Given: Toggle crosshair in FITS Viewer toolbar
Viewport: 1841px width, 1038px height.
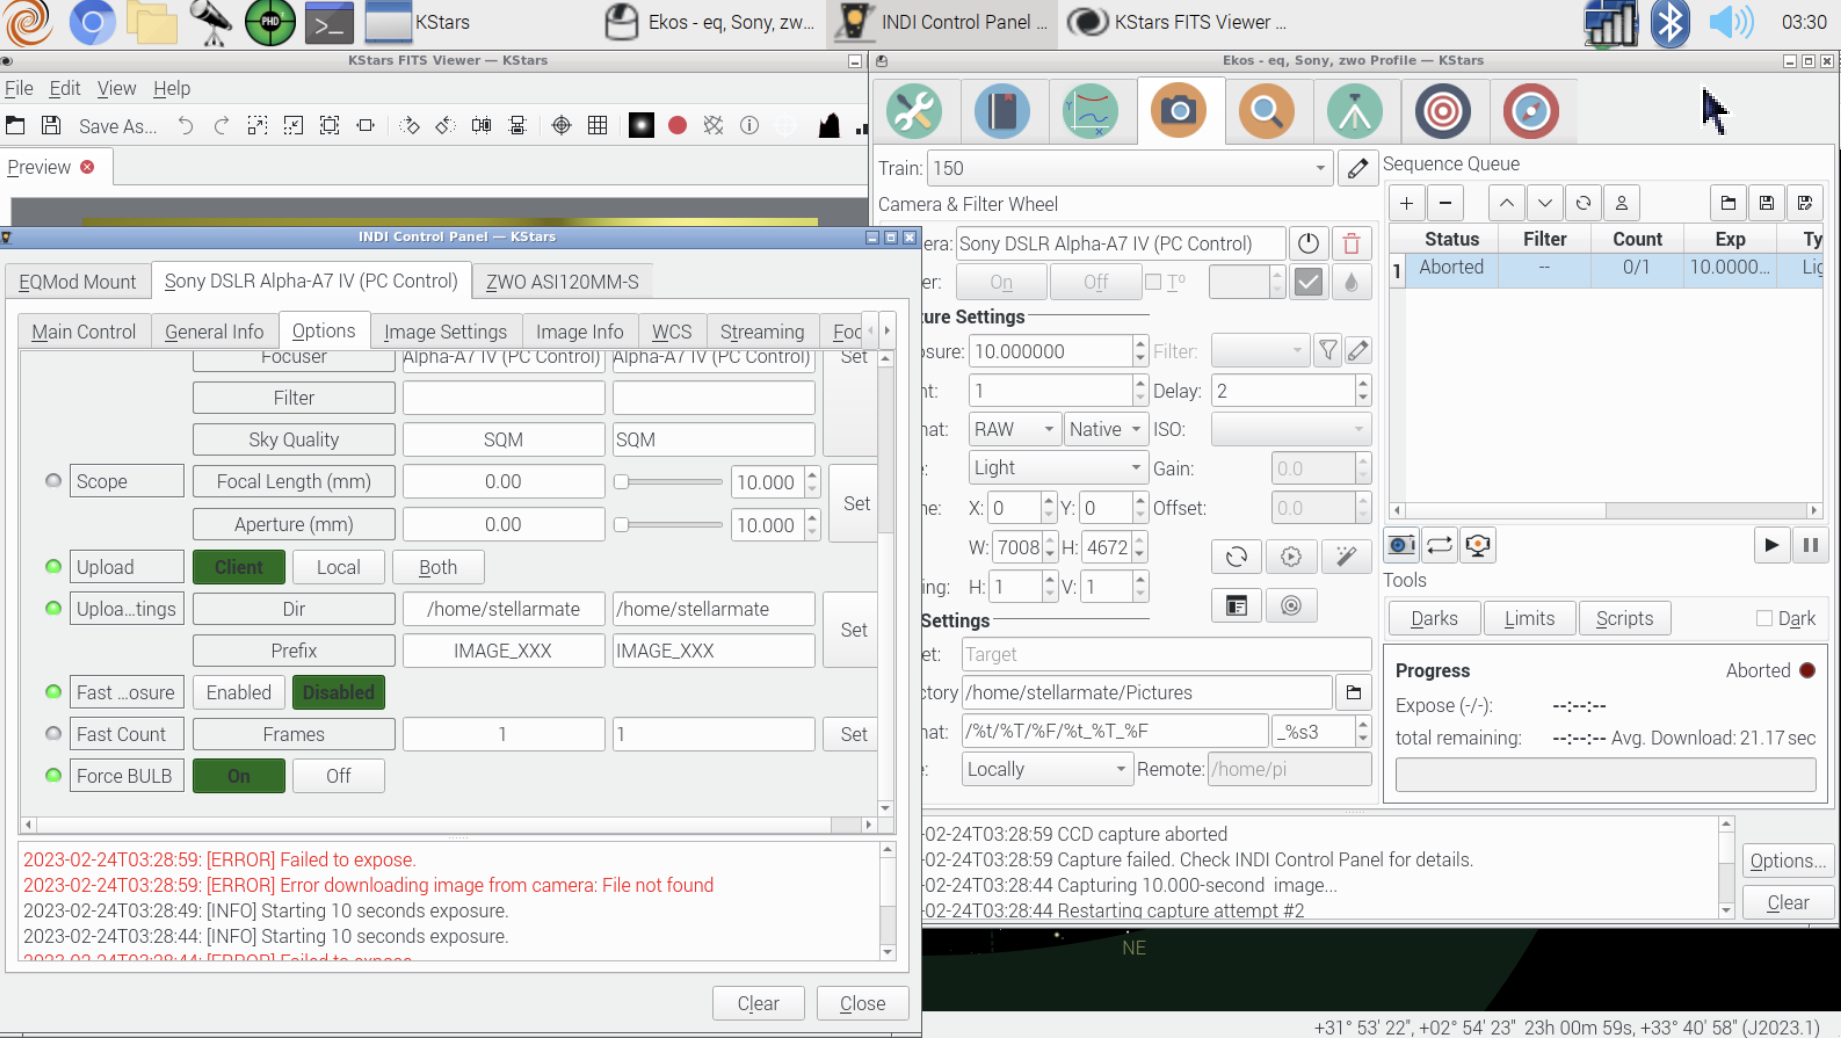Looking at the screenshot, I should pyautogui.click(x=561, y=125).
